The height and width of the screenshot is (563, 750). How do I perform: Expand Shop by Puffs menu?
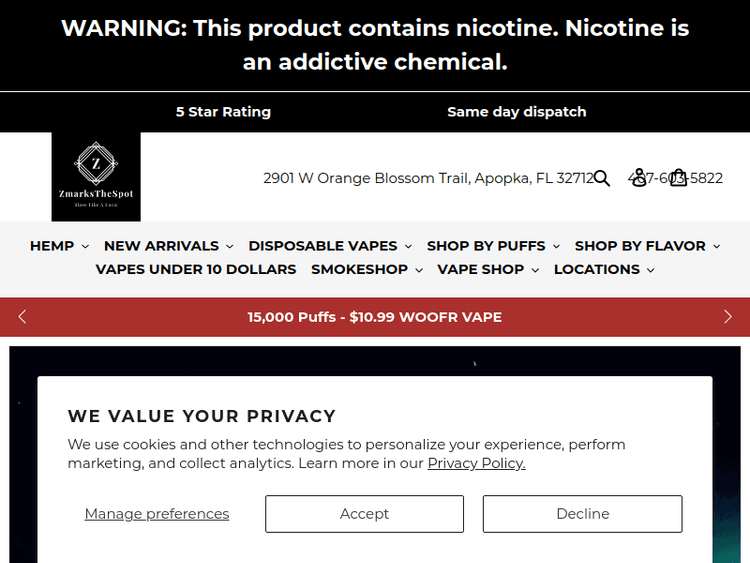493,246
